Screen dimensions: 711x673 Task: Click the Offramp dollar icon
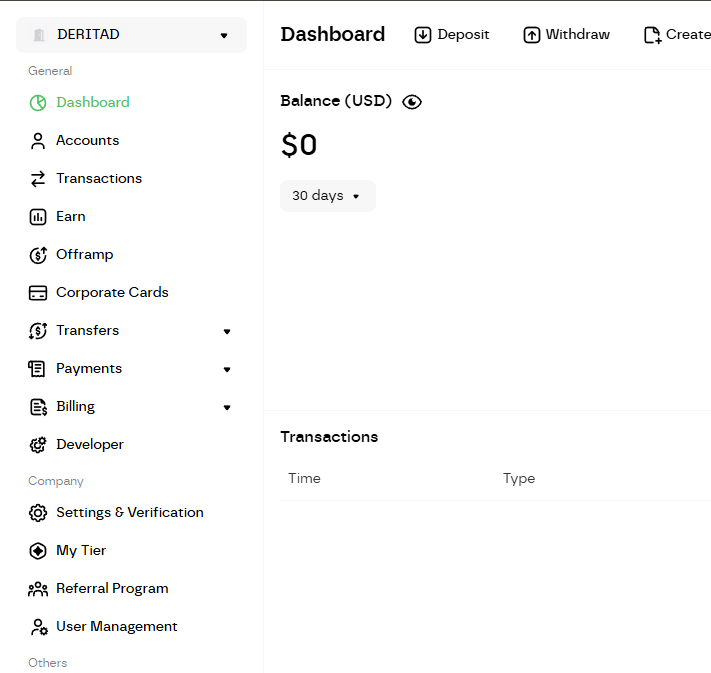38,255
